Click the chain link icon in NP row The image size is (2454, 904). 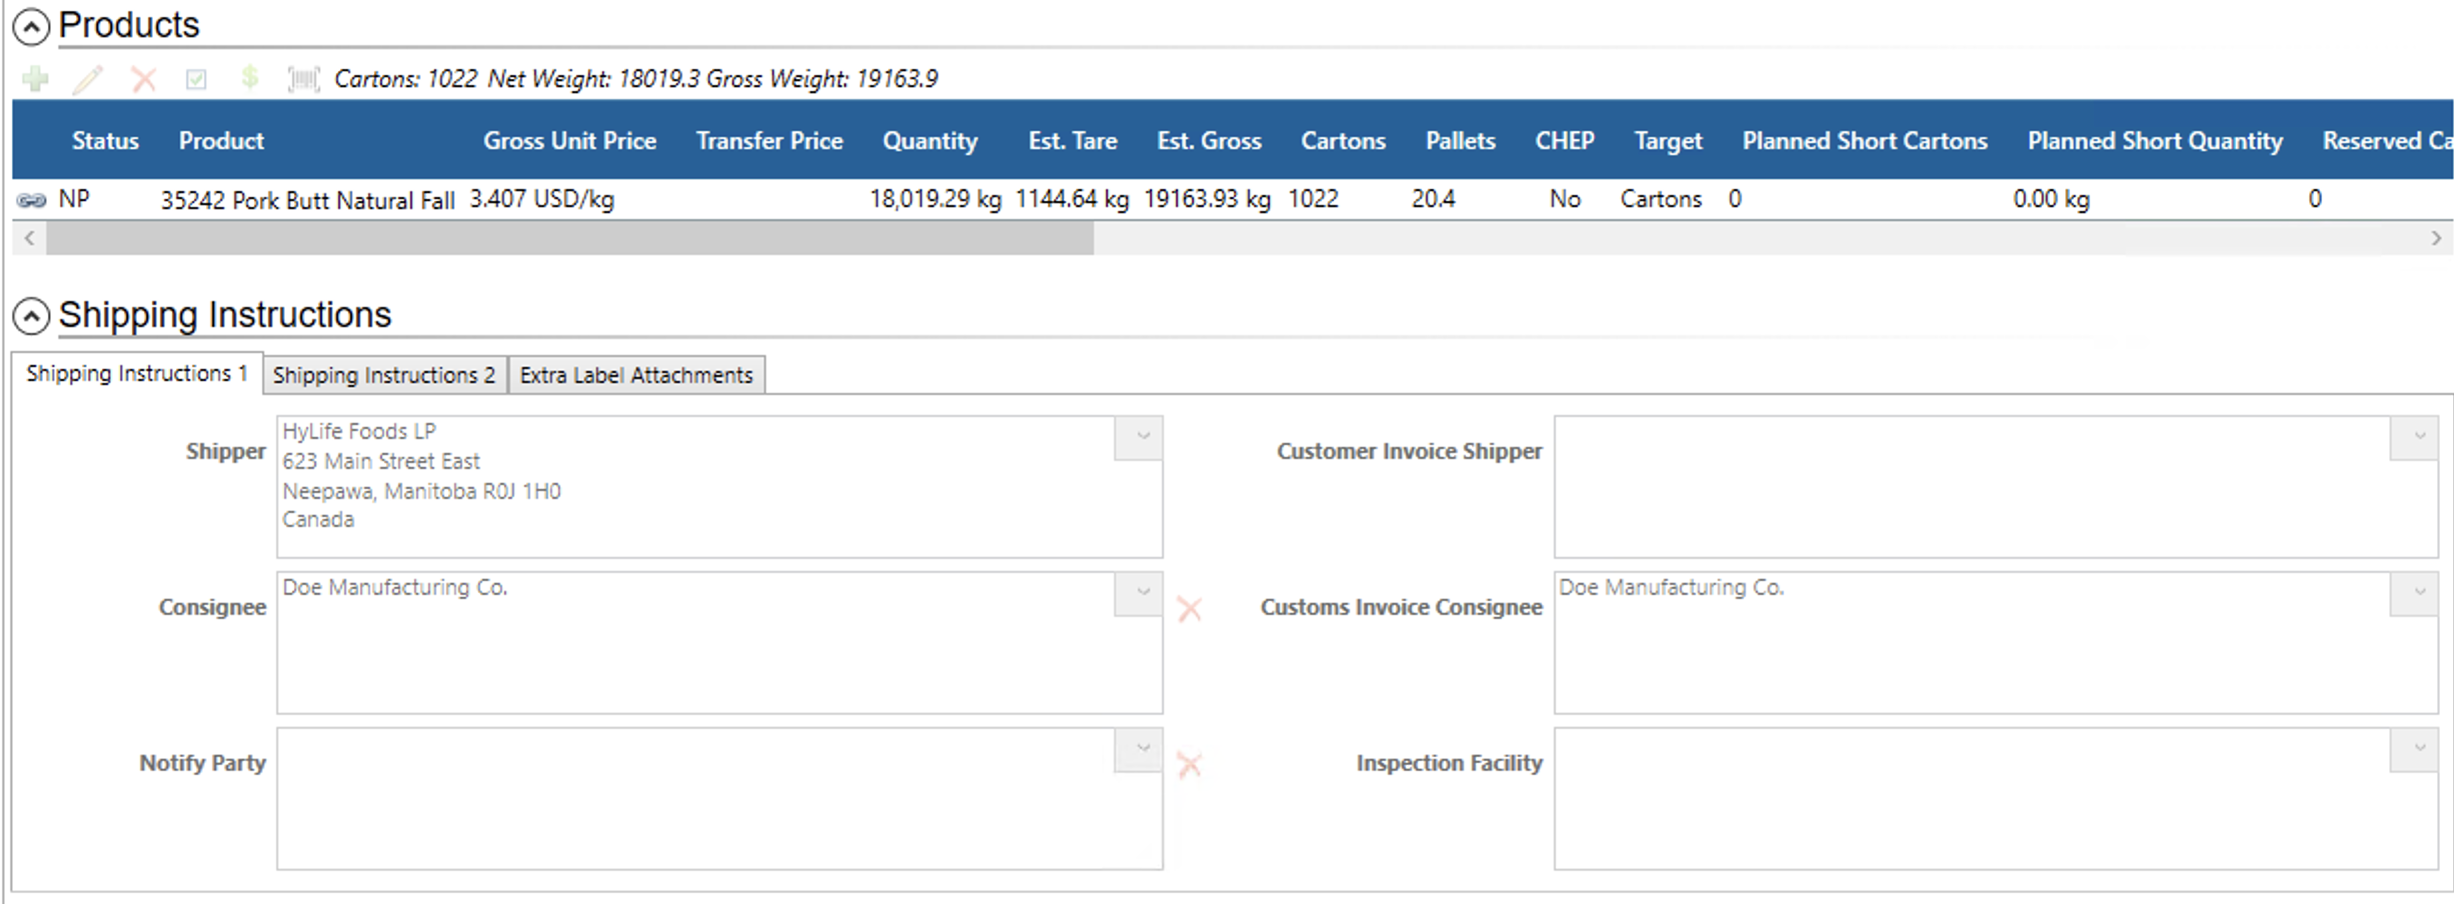31,201
